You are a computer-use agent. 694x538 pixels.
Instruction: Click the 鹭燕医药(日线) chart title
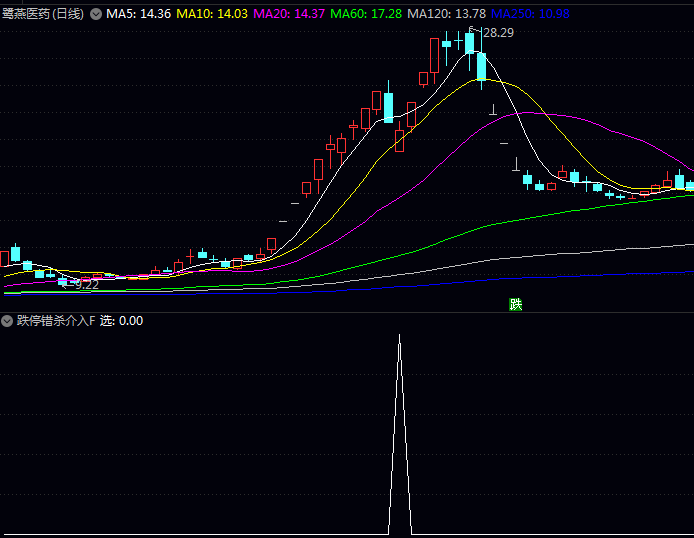pyautogui.click(x=43, y=14)
